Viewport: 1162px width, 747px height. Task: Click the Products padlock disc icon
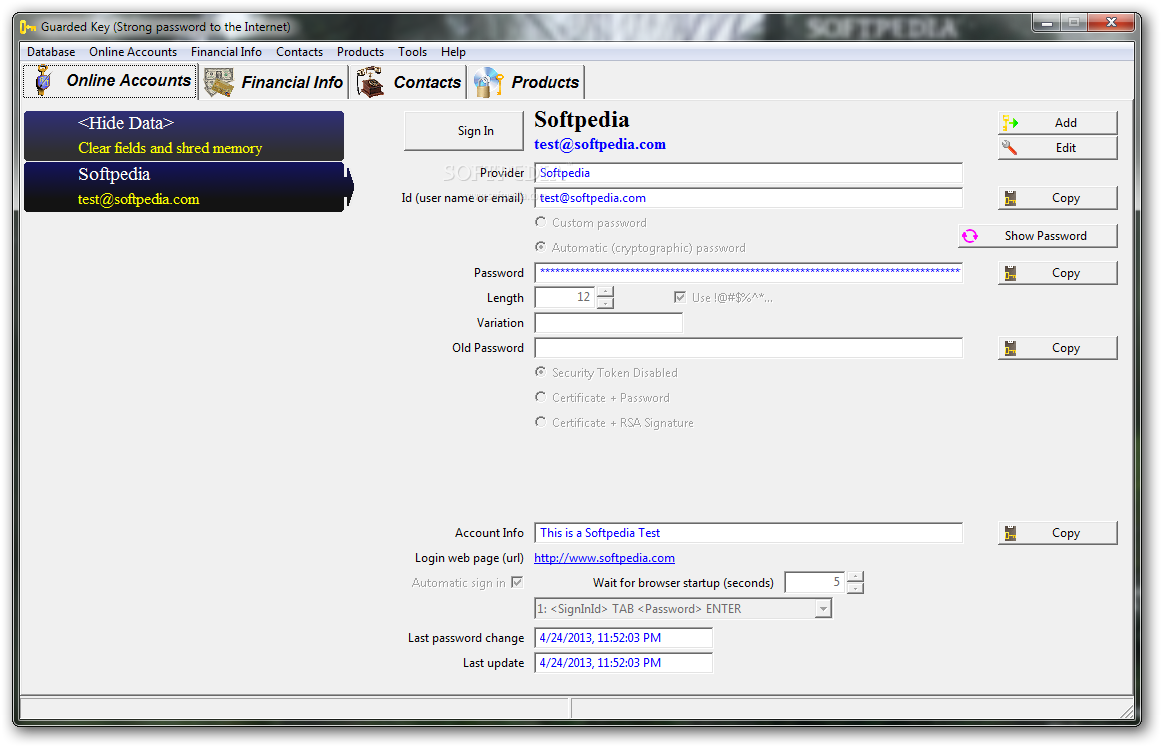488,82
